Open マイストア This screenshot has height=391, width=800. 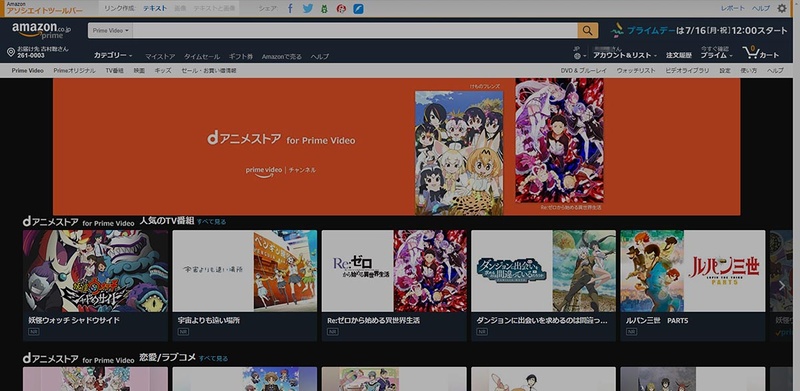[160, 57]
